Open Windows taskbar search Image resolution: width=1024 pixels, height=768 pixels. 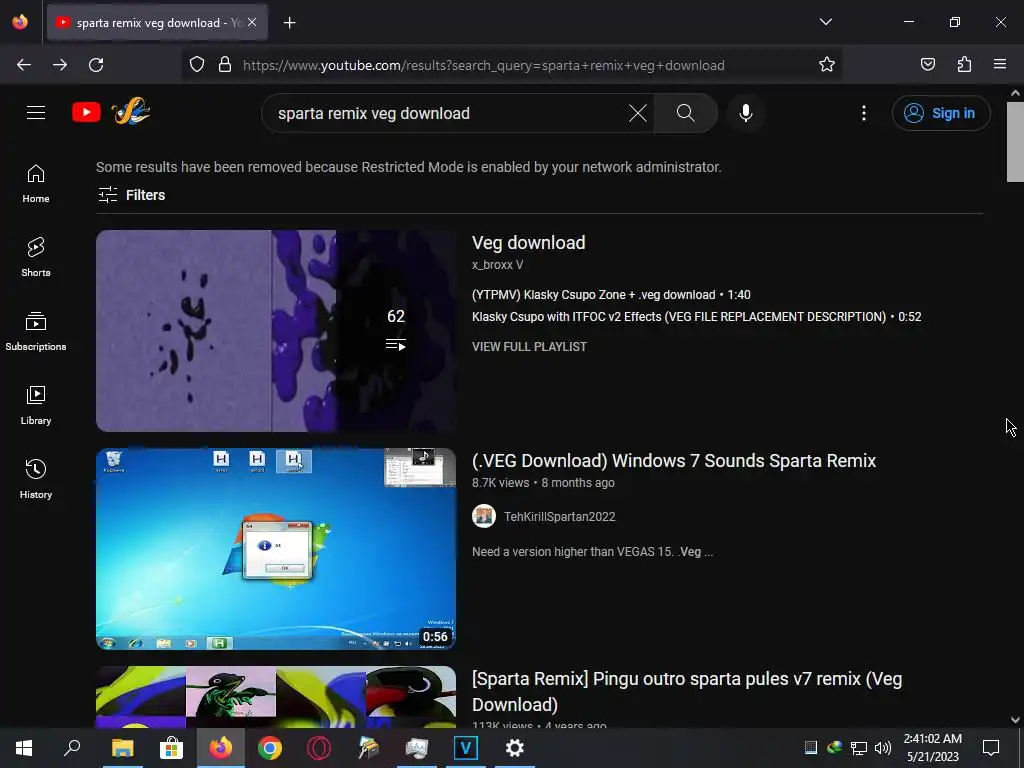click(72, 748)
